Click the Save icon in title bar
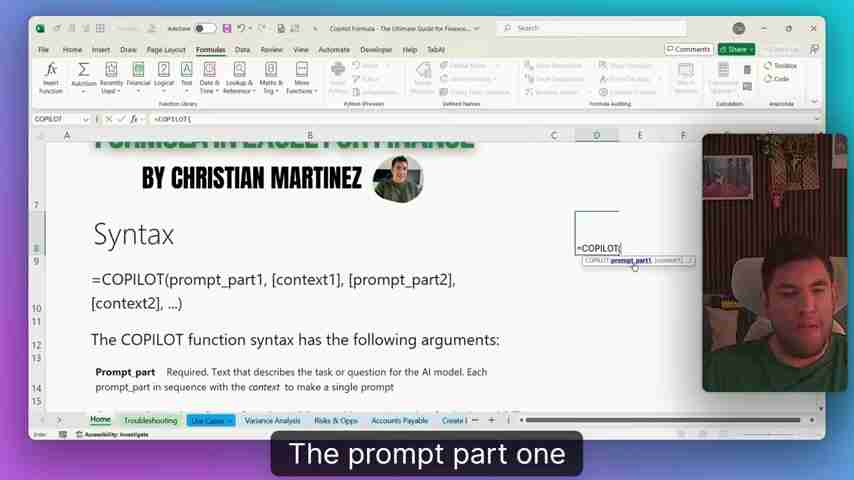 (x=227, y=28)
